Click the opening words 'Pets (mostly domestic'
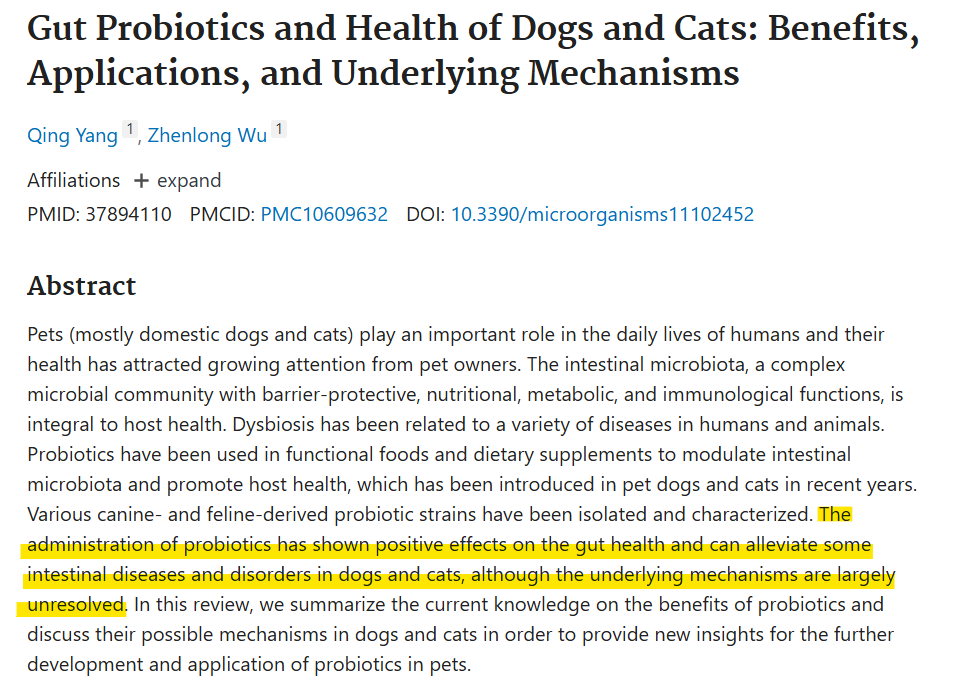 [x=123, y=334]
